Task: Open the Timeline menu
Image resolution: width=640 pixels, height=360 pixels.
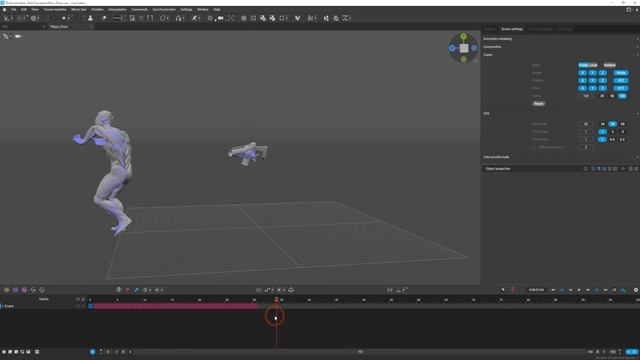Action: (x=97, y=9)
